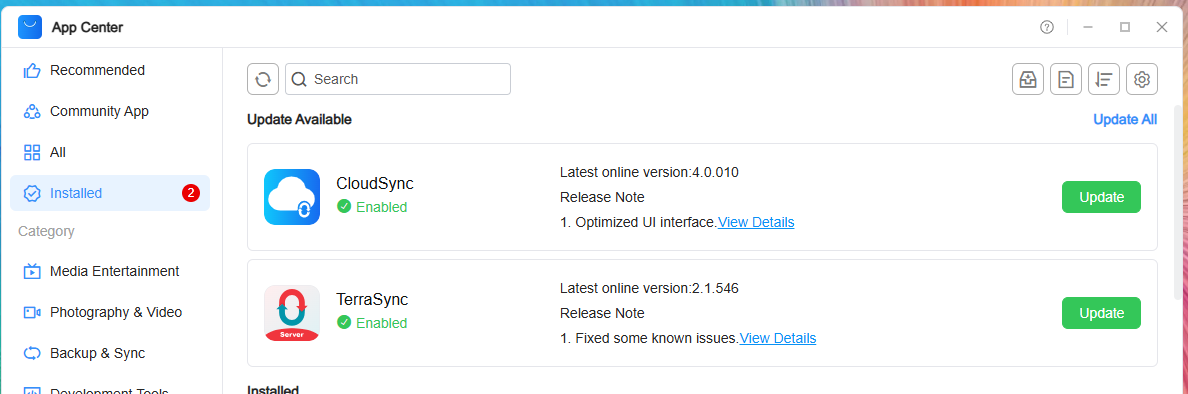Click the TerraSync app icon

click(x=292, y=313)
